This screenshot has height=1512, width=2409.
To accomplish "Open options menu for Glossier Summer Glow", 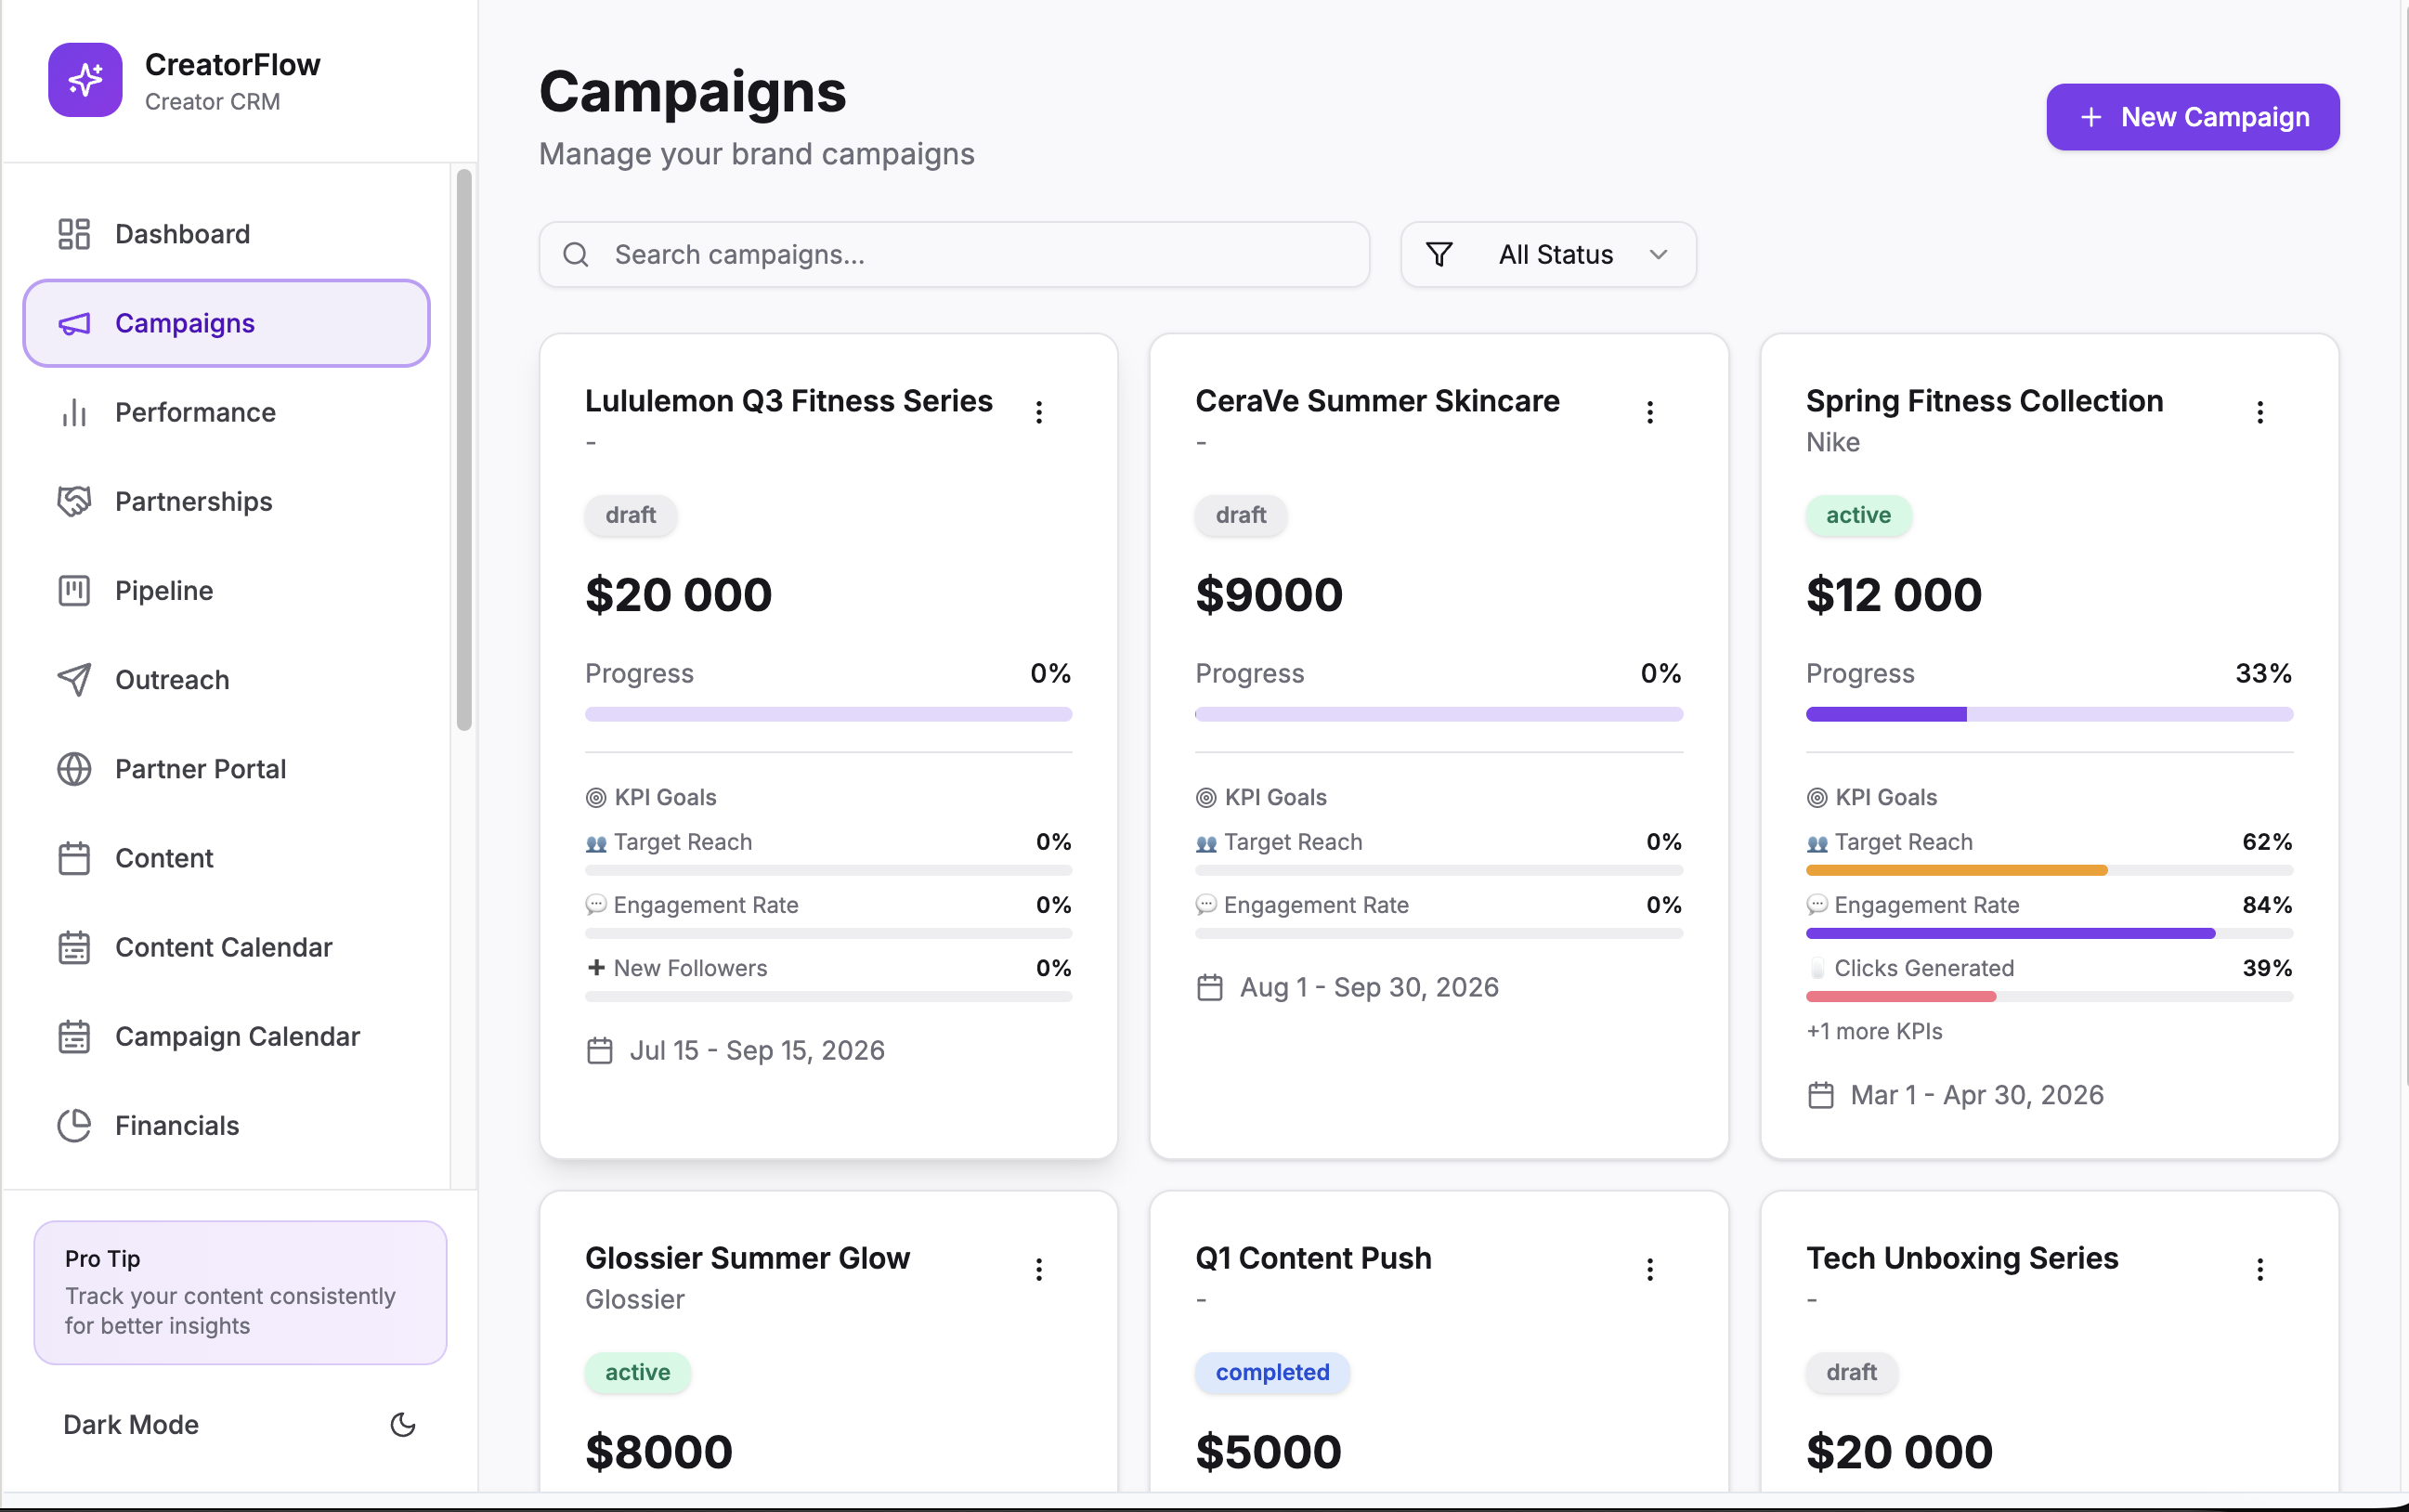I will [1039, 1269].
